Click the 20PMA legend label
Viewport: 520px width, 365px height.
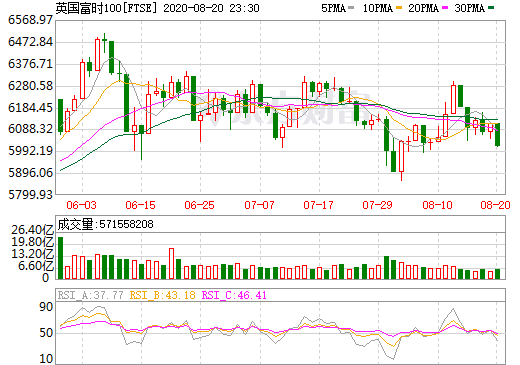click(423, 8)
